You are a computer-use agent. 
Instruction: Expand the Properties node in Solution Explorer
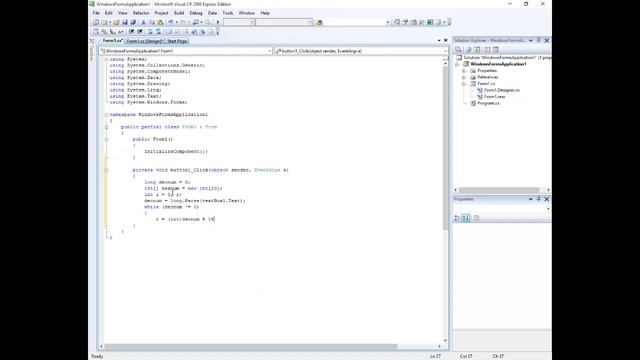pyautogui.click(x=464, y=71)
